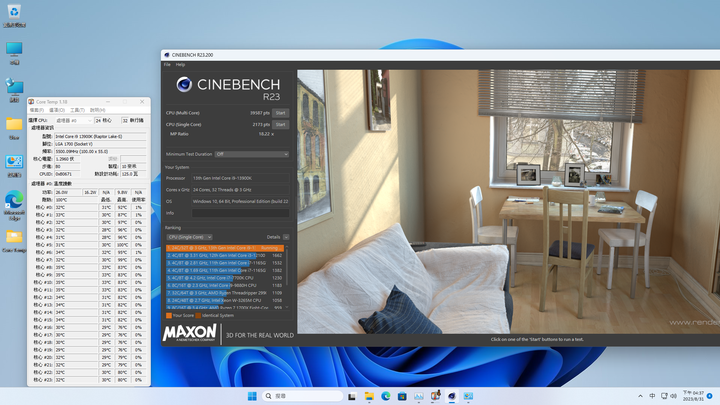Open Cinebench Help menu
The height and width of the screenshot is (405, 720).
coord(180,65)
